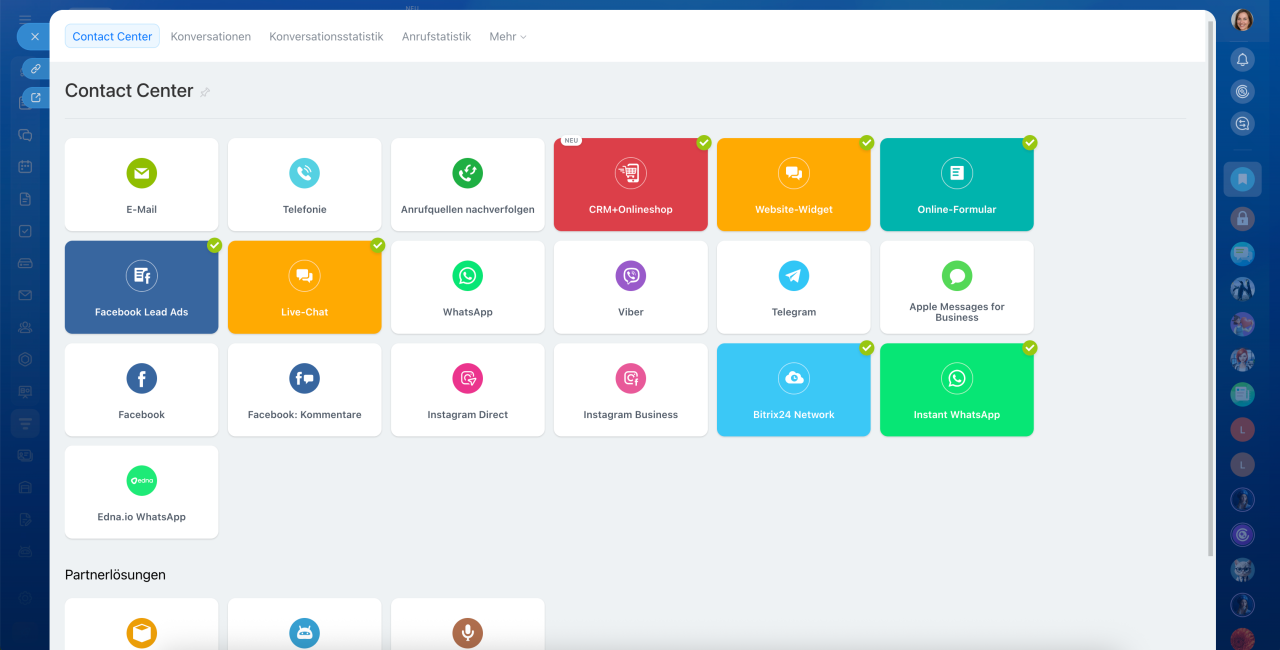Click the bookmark icon in right sidebar
This screenshot has width=1280, height=650.
click(1242, 179)
